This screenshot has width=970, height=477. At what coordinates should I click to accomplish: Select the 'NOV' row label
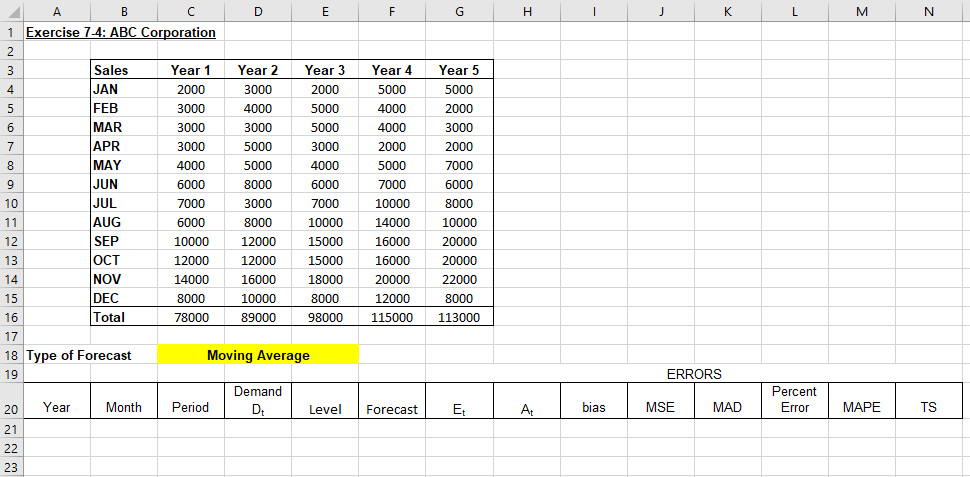pos(124,280)
